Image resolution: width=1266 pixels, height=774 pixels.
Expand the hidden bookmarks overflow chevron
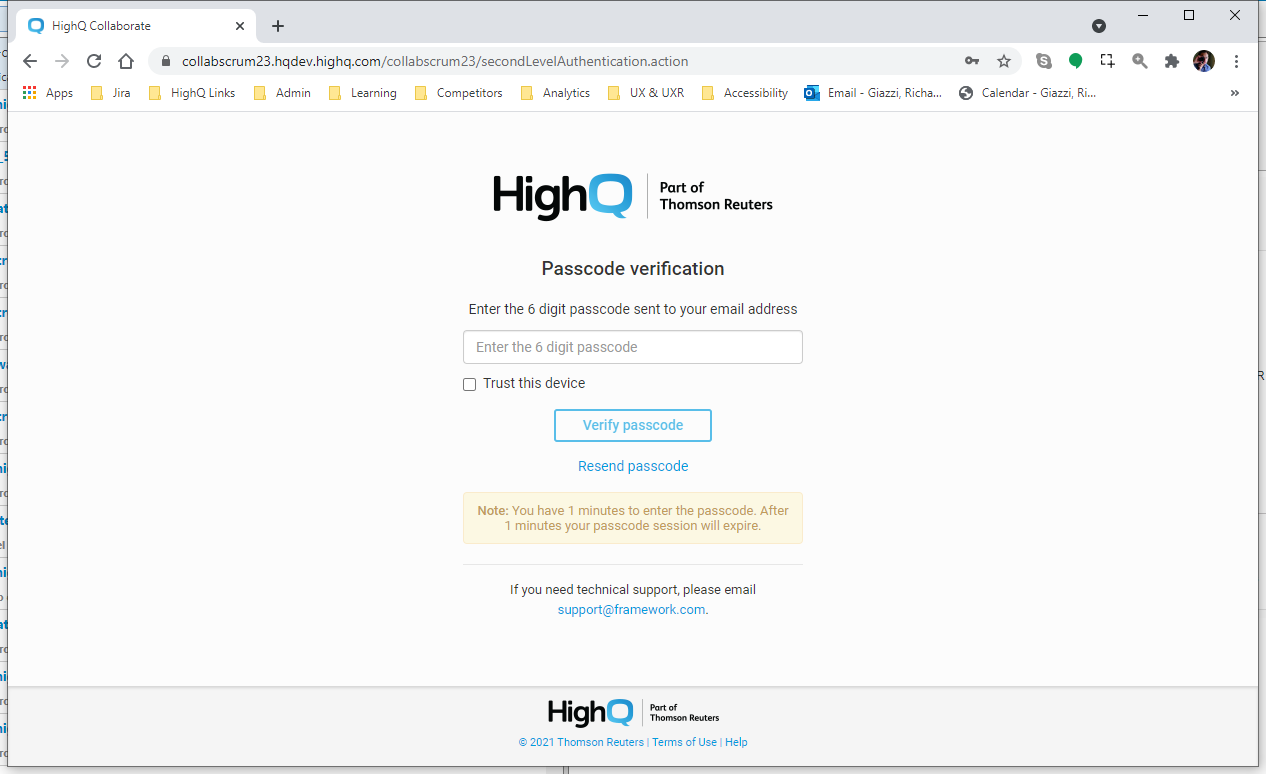tap(1235, 93)
